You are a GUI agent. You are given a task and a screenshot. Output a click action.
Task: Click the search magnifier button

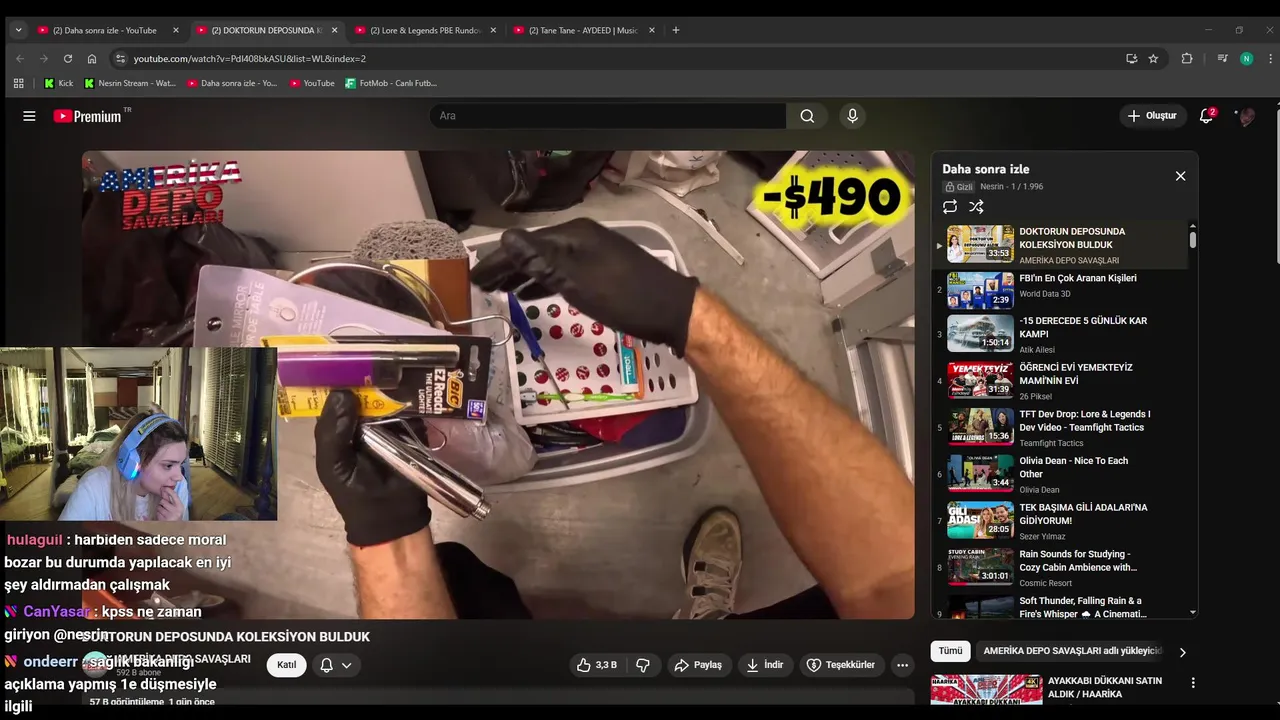coord(807,116)
